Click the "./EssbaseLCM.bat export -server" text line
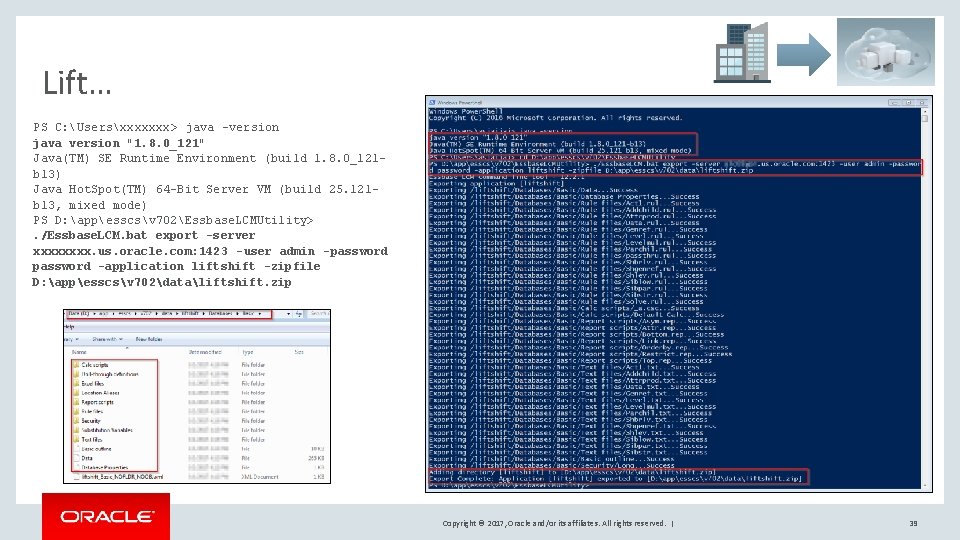 tap(144, 235)
